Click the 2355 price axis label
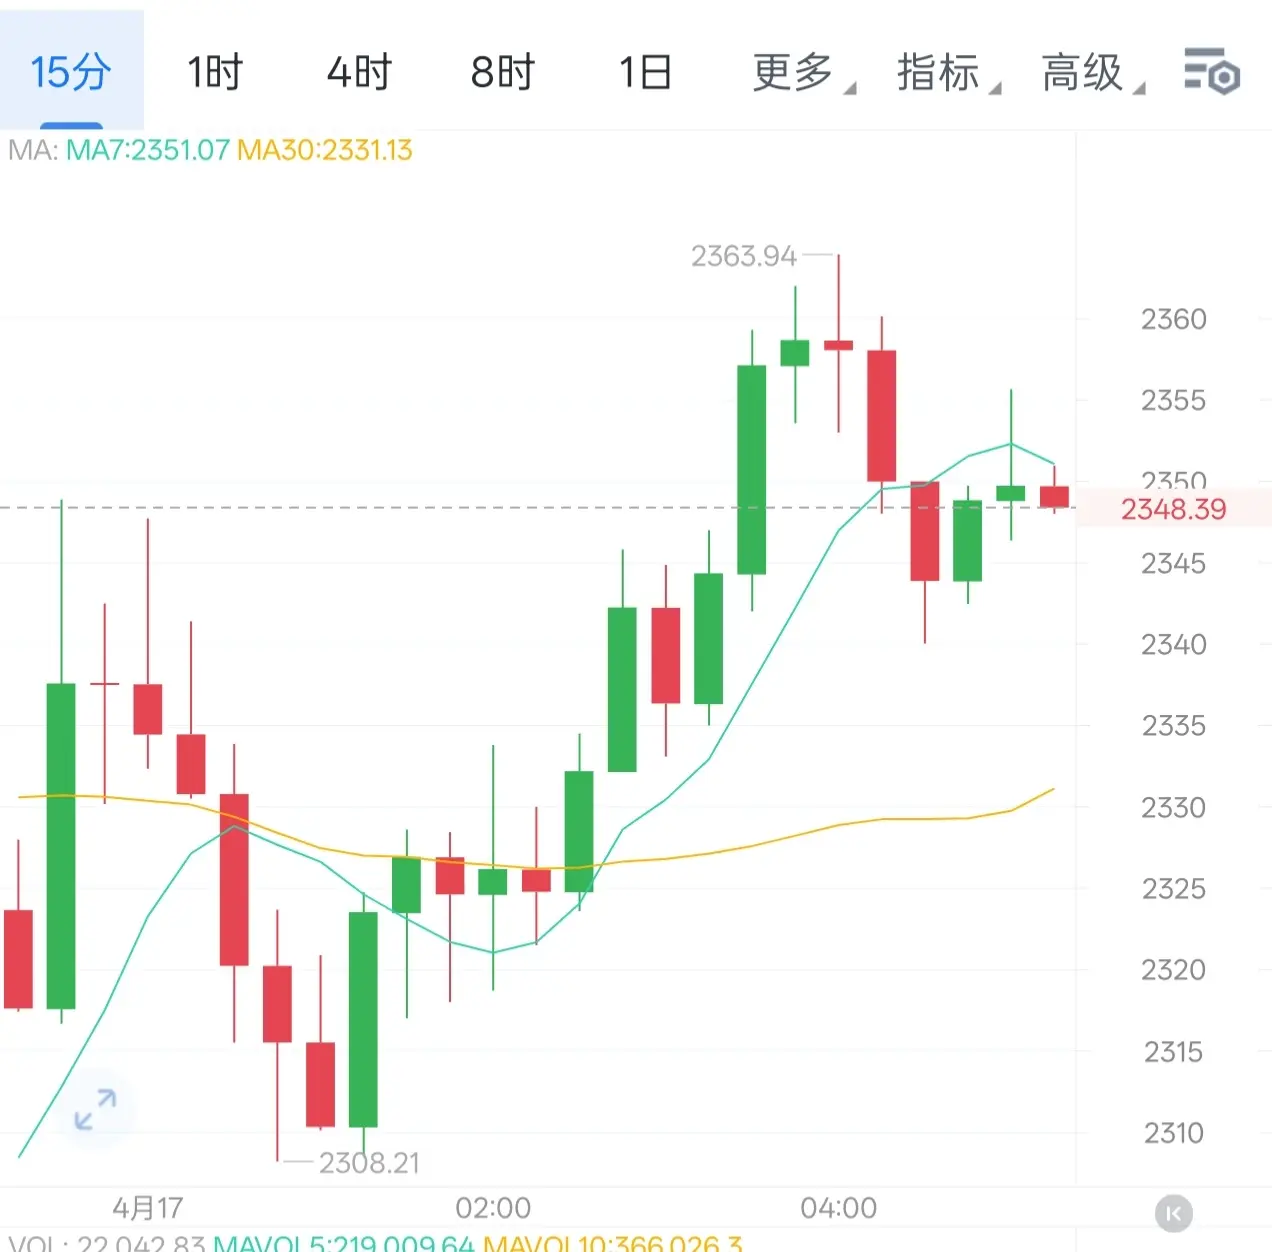Screen dimensions: 1272x1252 tap(1174, 400)
